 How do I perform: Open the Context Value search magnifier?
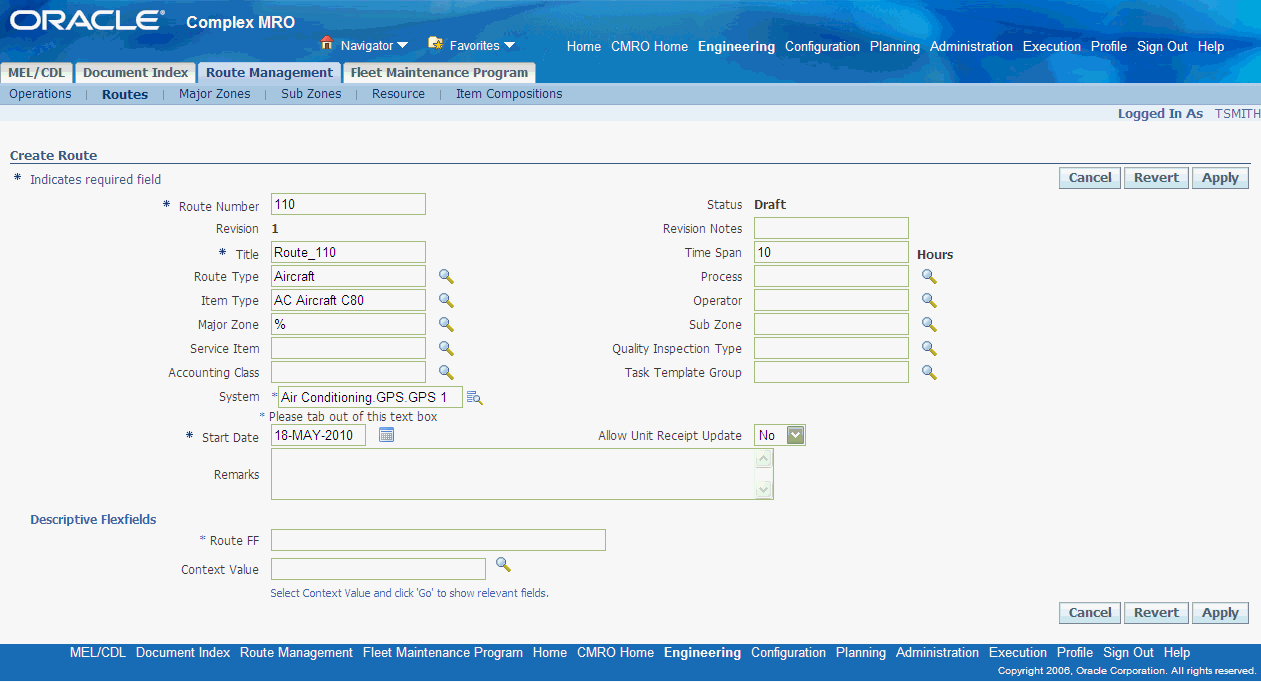[x=503, y=566]
